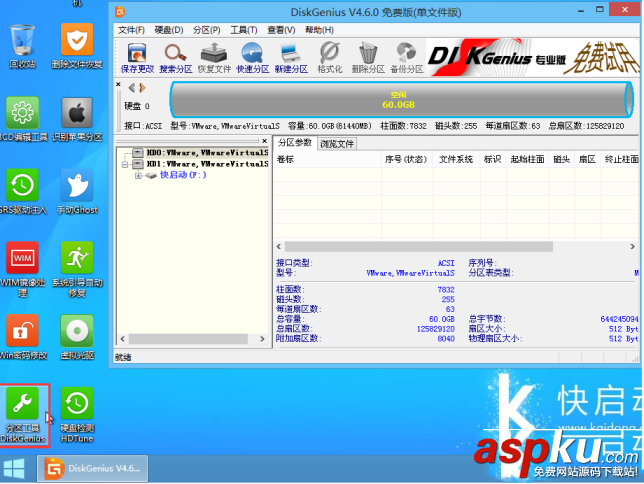Click the 标识 column header
The height and width of the screenshot is (484, 644).
pos(492,159)
